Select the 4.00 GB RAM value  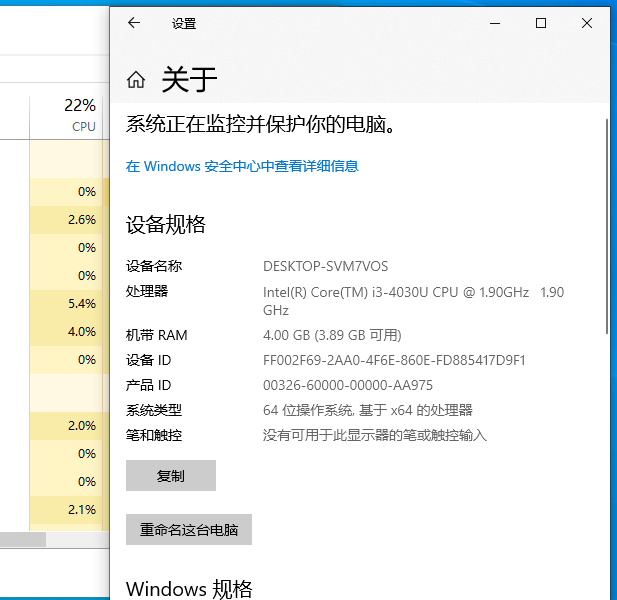pyautogui.click(x=332, y=335)
